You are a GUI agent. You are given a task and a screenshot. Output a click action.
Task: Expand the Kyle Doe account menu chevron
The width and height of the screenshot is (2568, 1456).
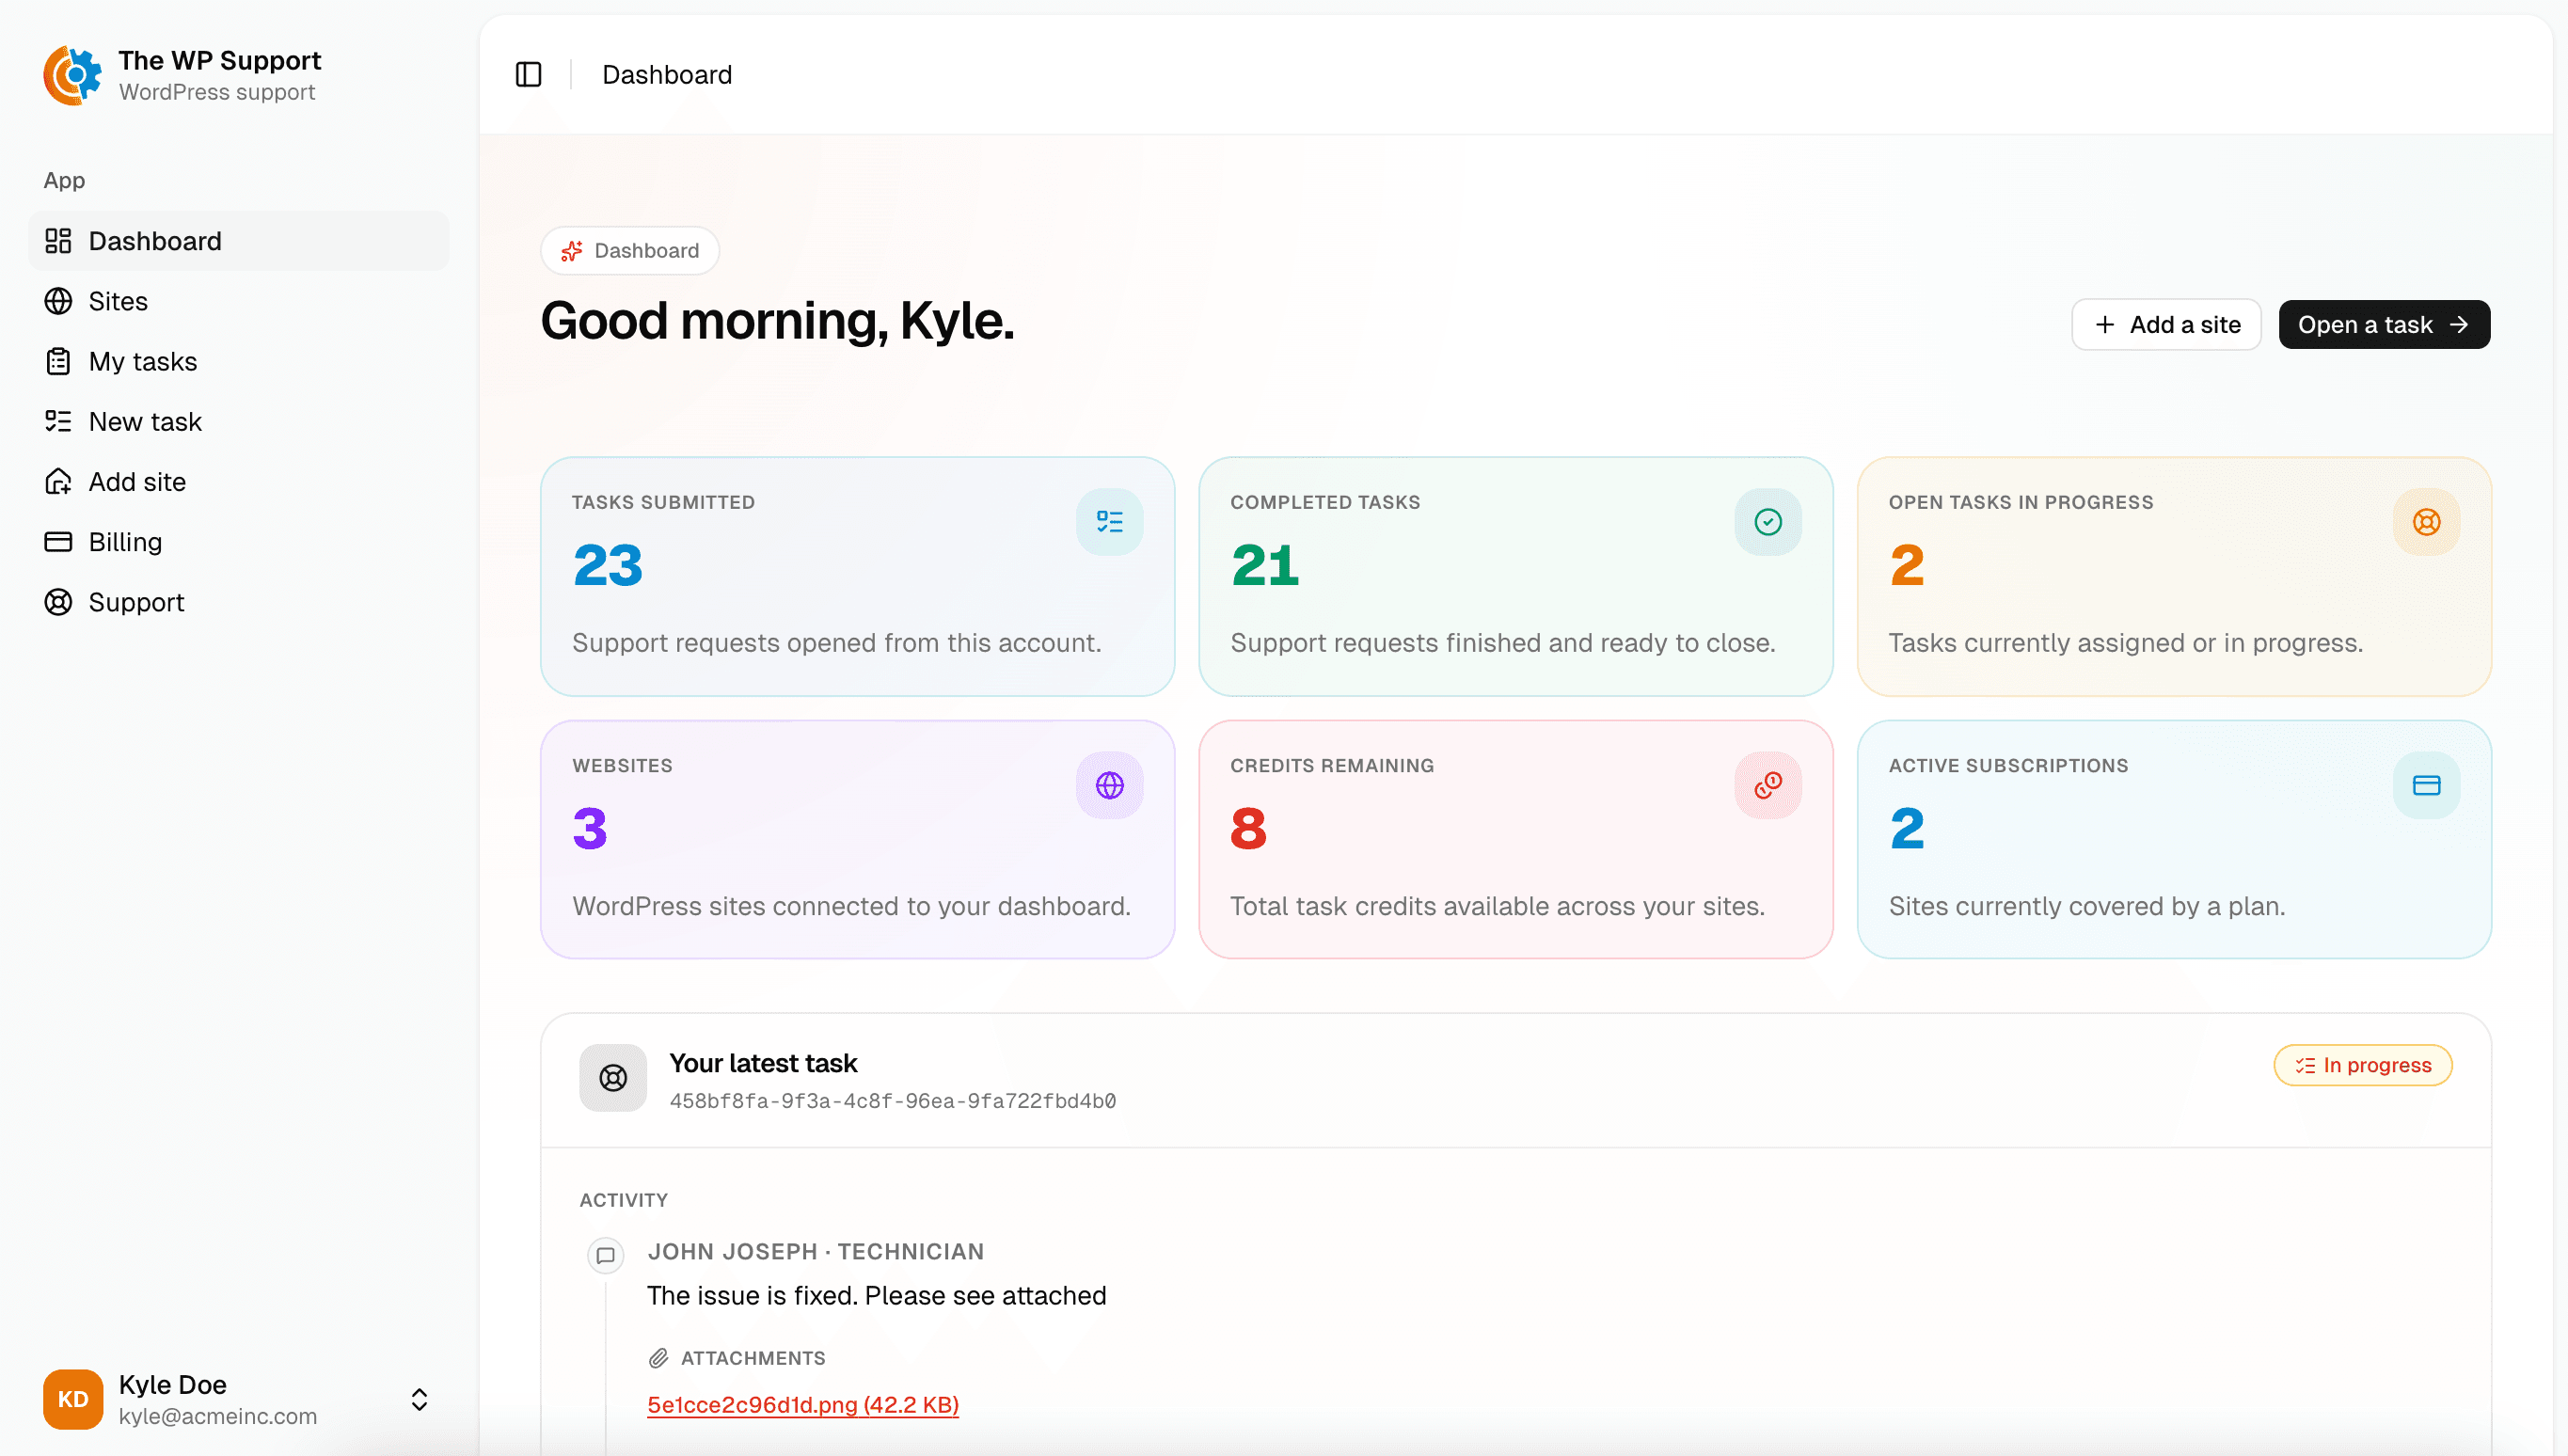[x=419, y=1399]
